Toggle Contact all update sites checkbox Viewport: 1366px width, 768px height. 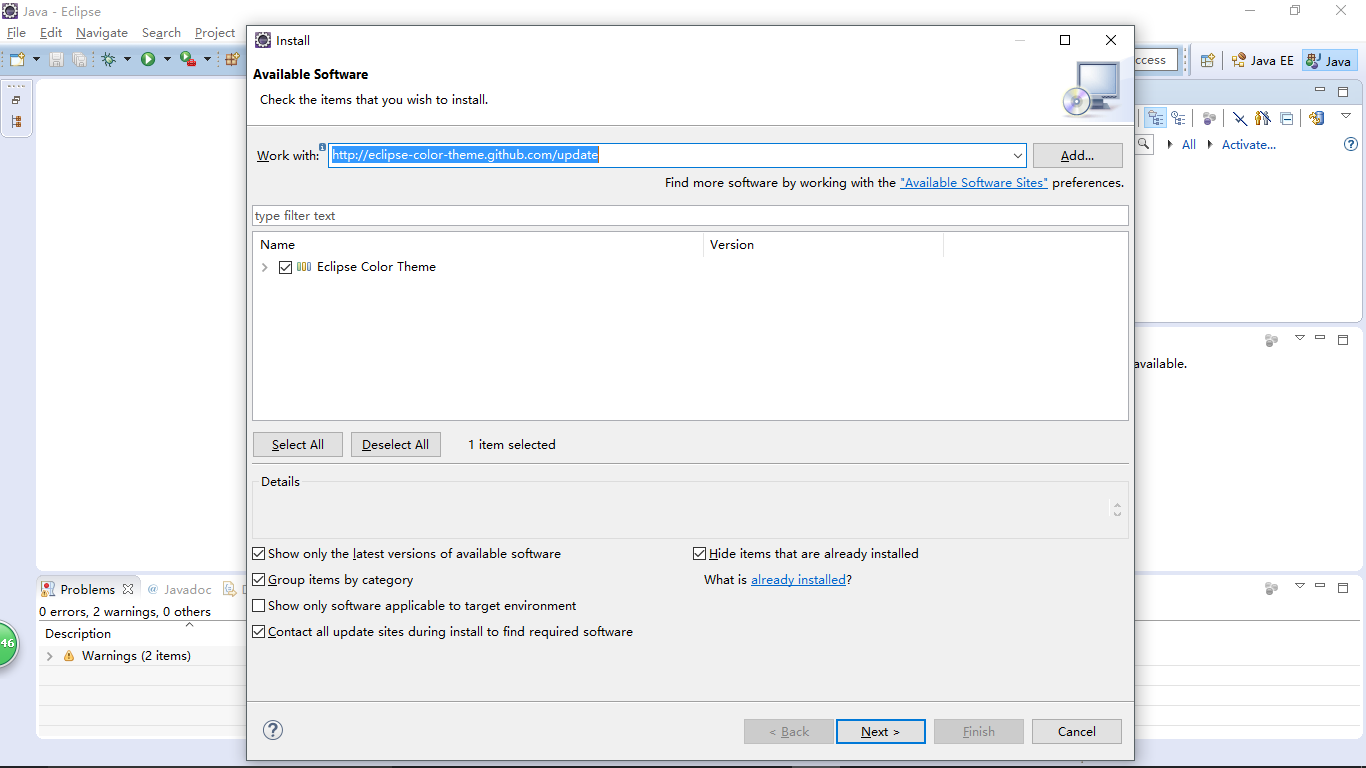click(259, 632)
